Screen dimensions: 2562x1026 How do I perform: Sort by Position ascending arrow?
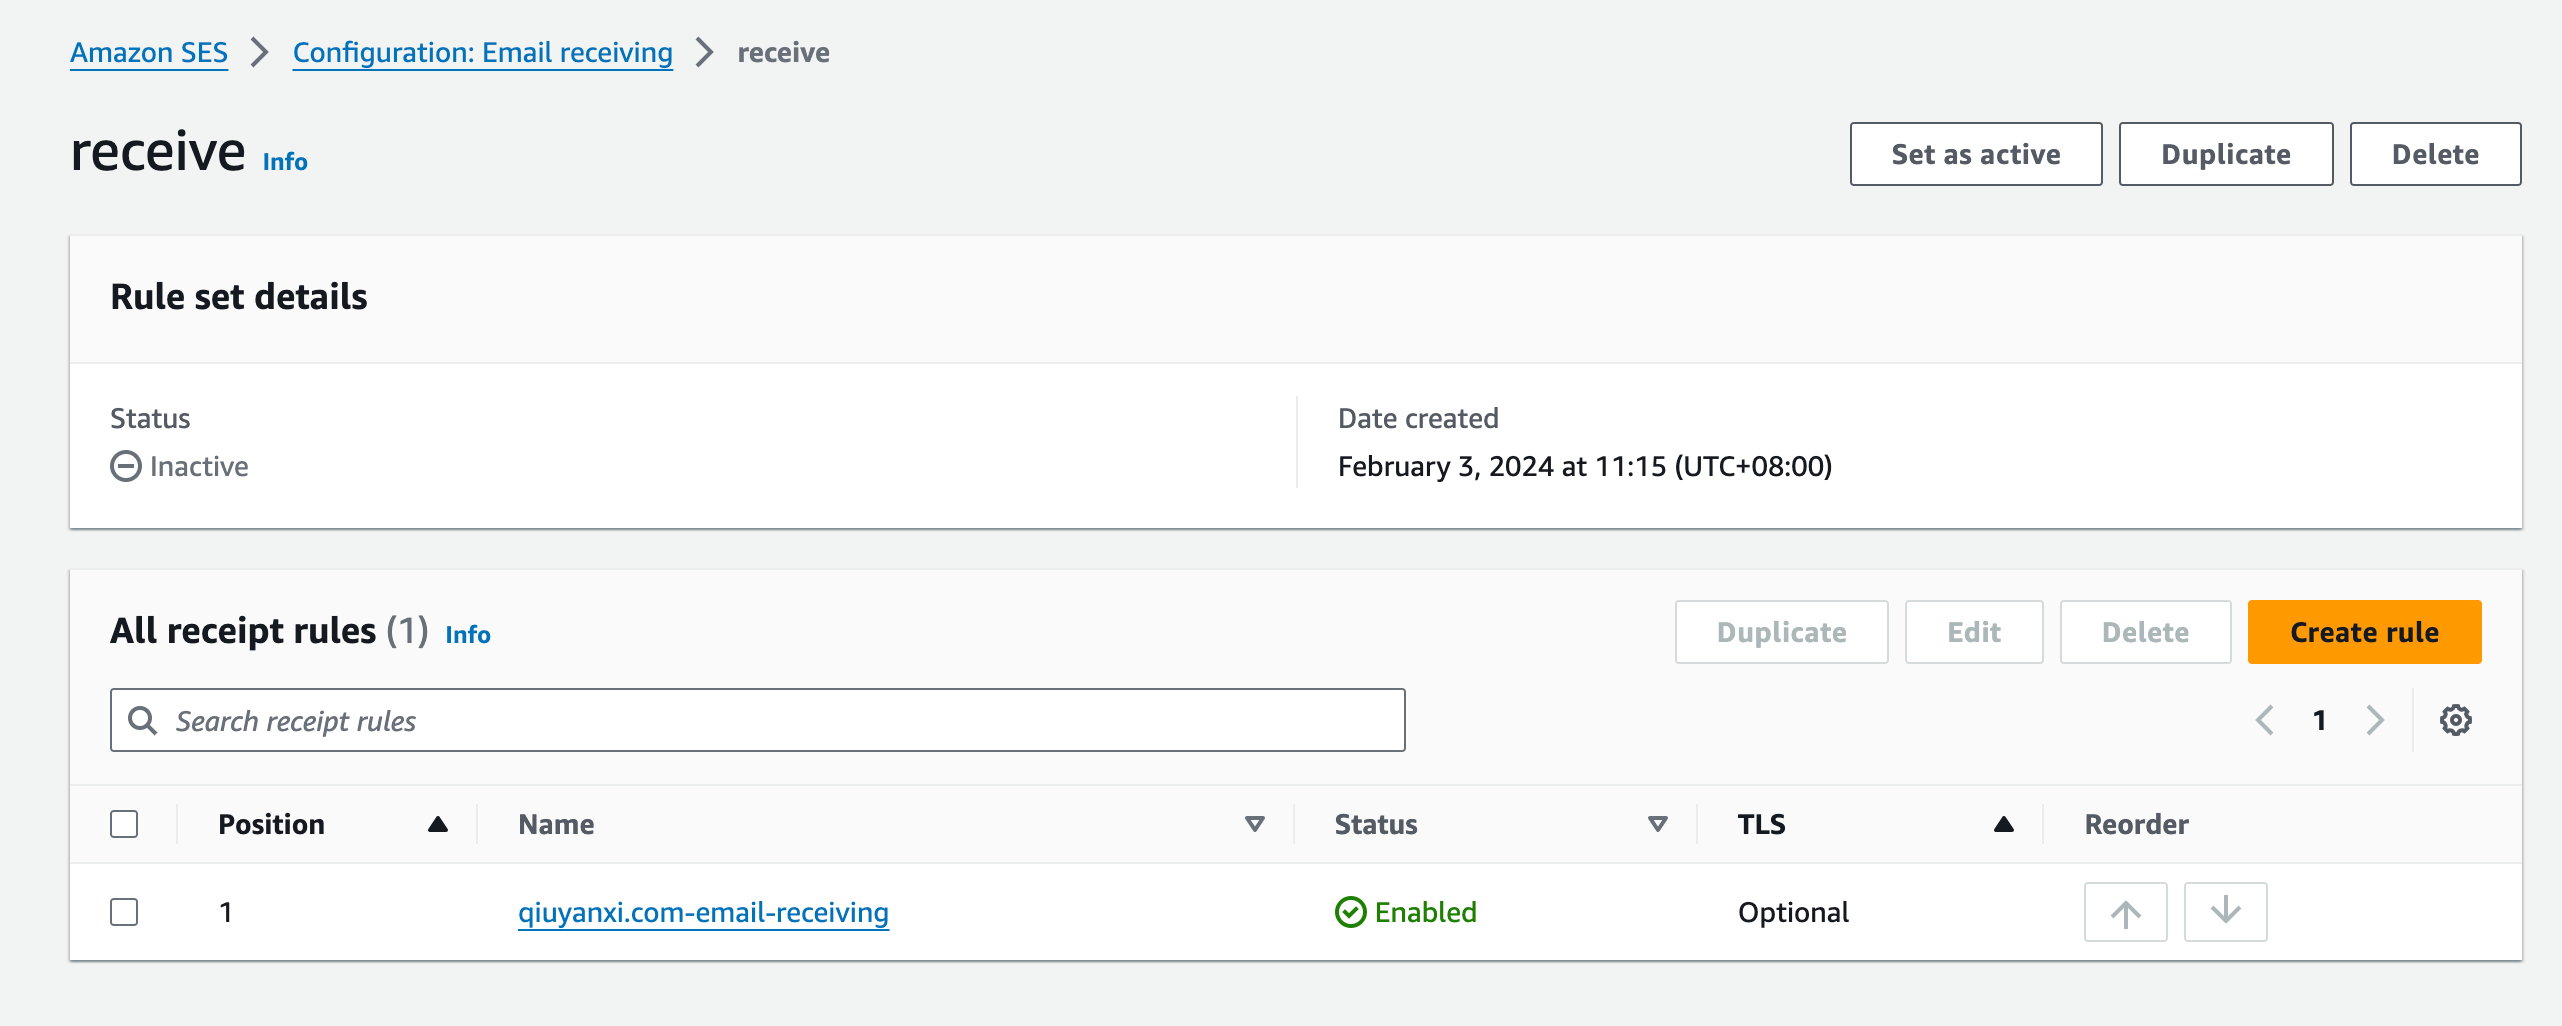437,824
